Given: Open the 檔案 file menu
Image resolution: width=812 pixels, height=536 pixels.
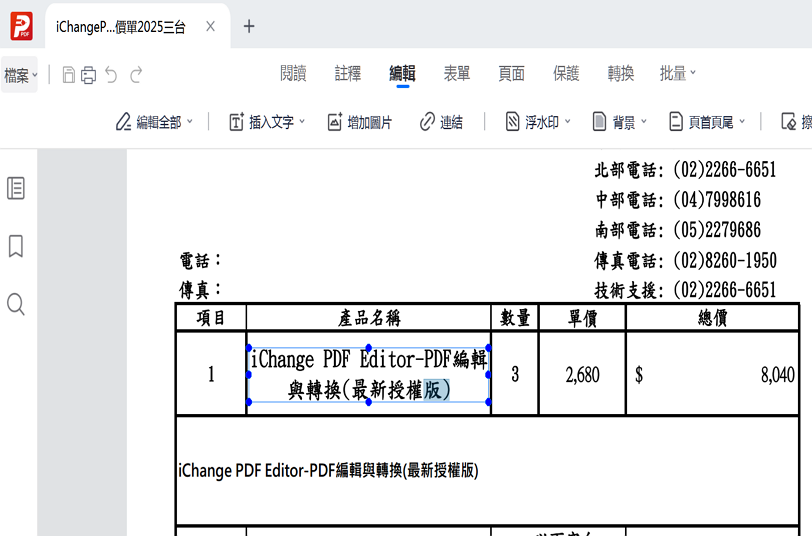Looking at the screenshot, I should pos(20,75).
